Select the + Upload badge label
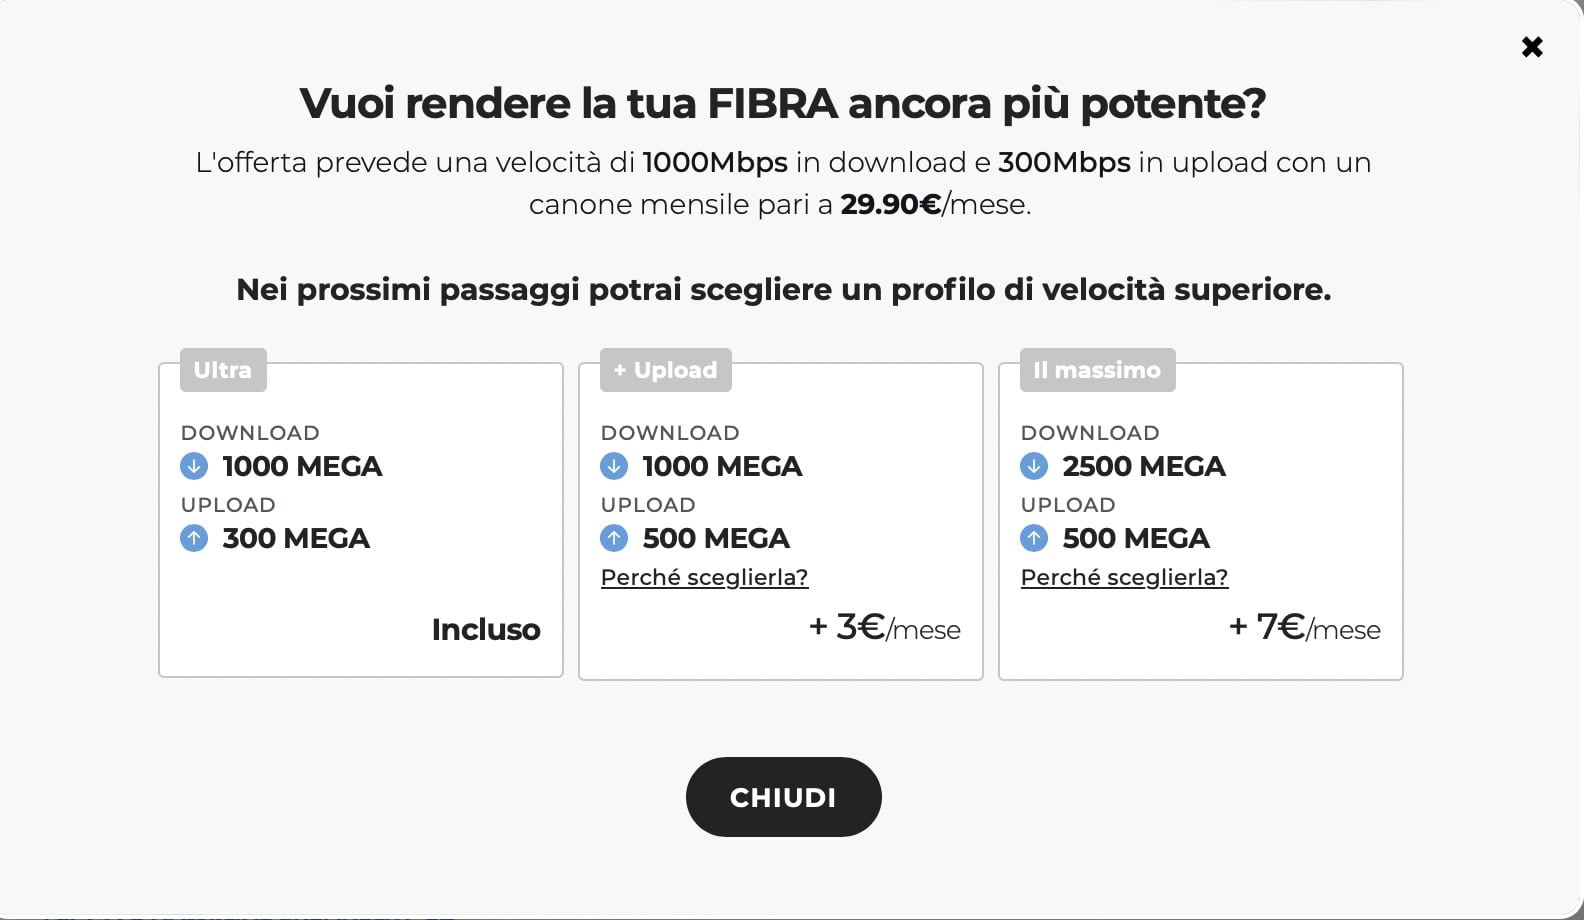The image size is (1584, 920). pos(666,370)
